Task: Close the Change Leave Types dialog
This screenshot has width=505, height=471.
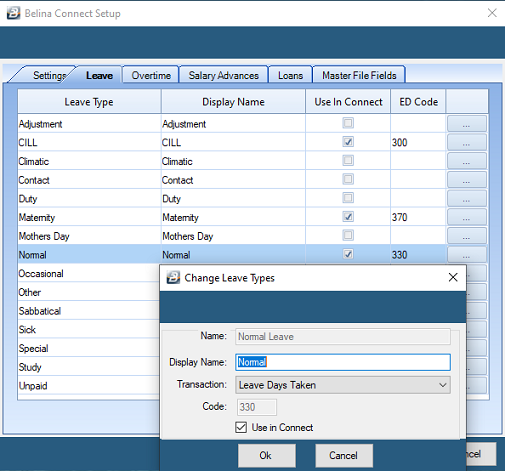Action: [x=453, y=277]
